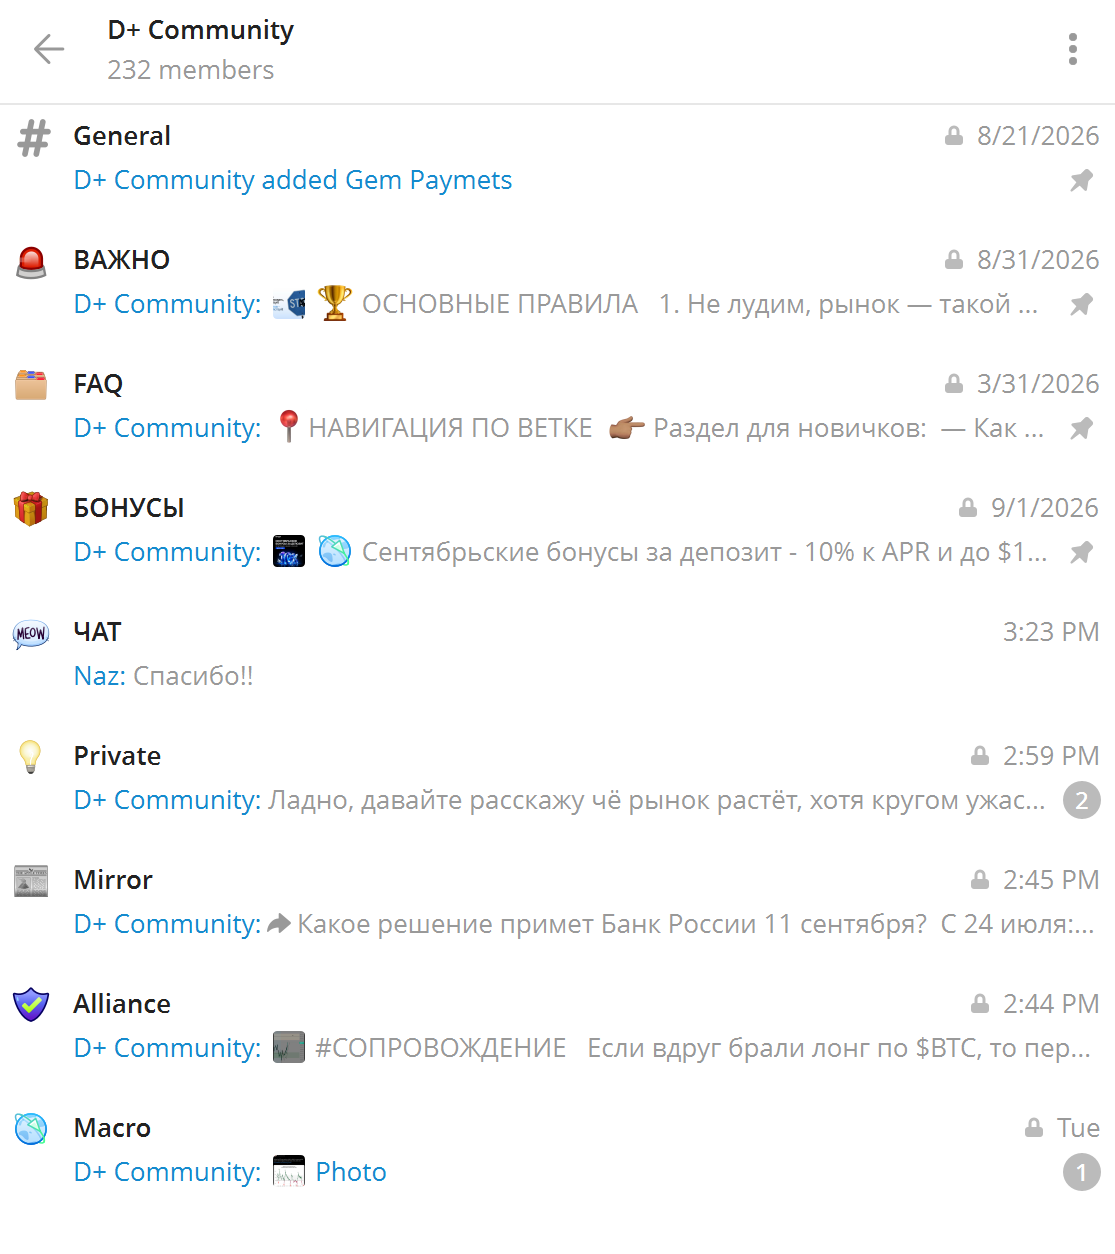Image resolution: width=1115 pixels, height=1254 pixels.
Task: Select the Mirror topic row
Action: (x=557, y=901)
